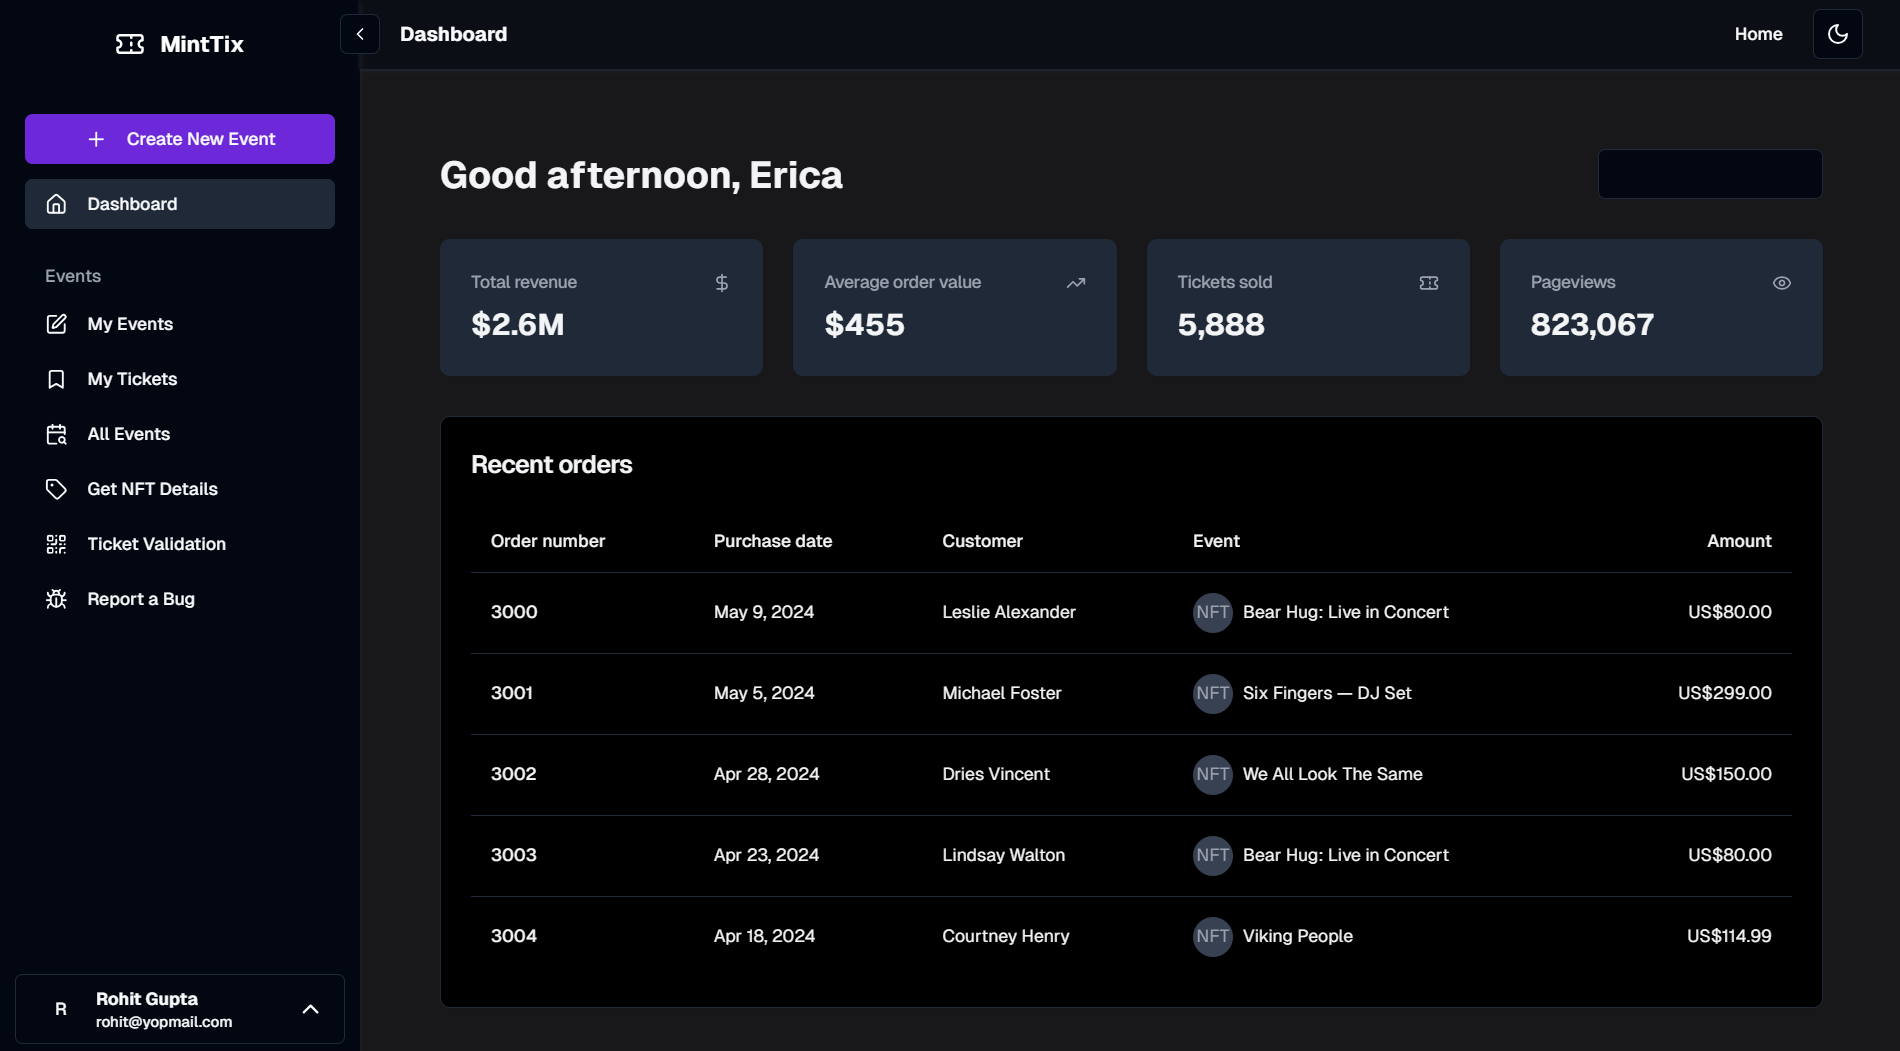Screen dimensions: 1900x1051
Task: Click the NFT avatar beside We All Look The Same
Action: point(1213,774)
